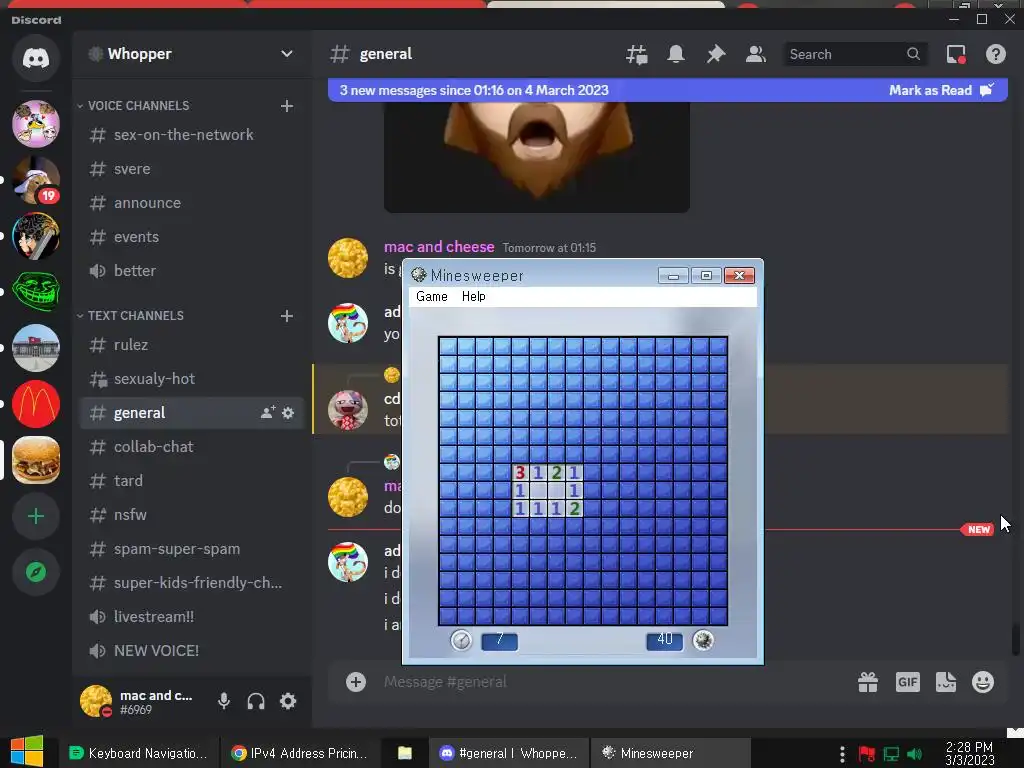This screenshot has width=1024, height=768.
Task: Join the livestream!! voice channel
Action: coord(191,616)
